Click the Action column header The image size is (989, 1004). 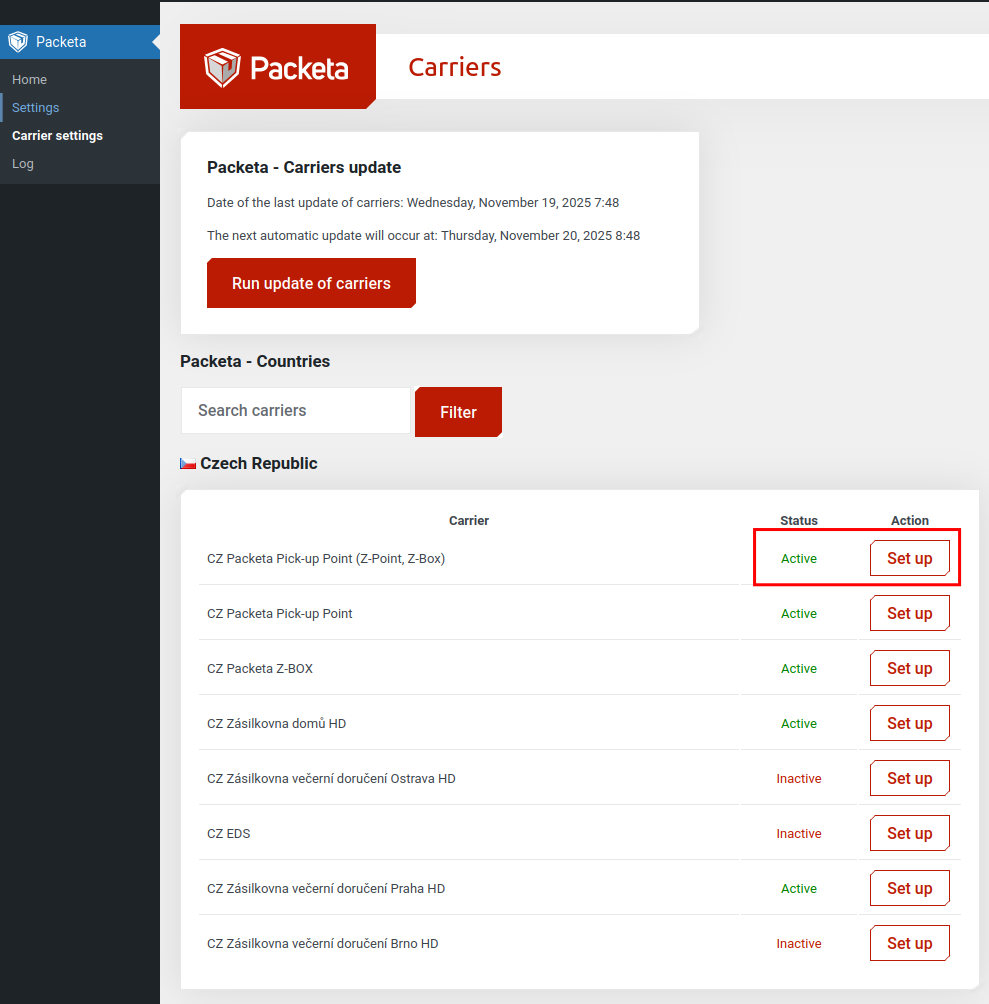tap(910, 521)
